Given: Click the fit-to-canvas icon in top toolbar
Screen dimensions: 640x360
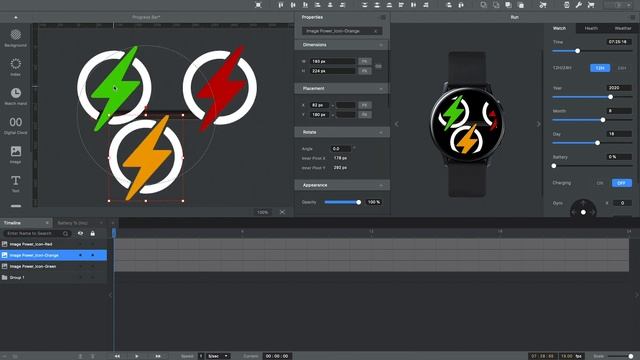Looking at the screenshot, I should (258, 5).
